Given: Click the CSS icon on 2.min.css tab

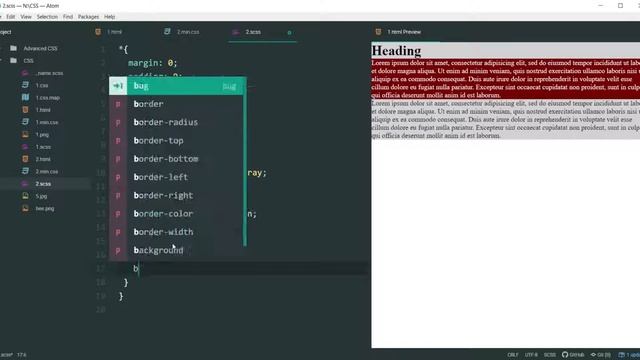Looking at the screenshot, I should (x=167, y=31).
